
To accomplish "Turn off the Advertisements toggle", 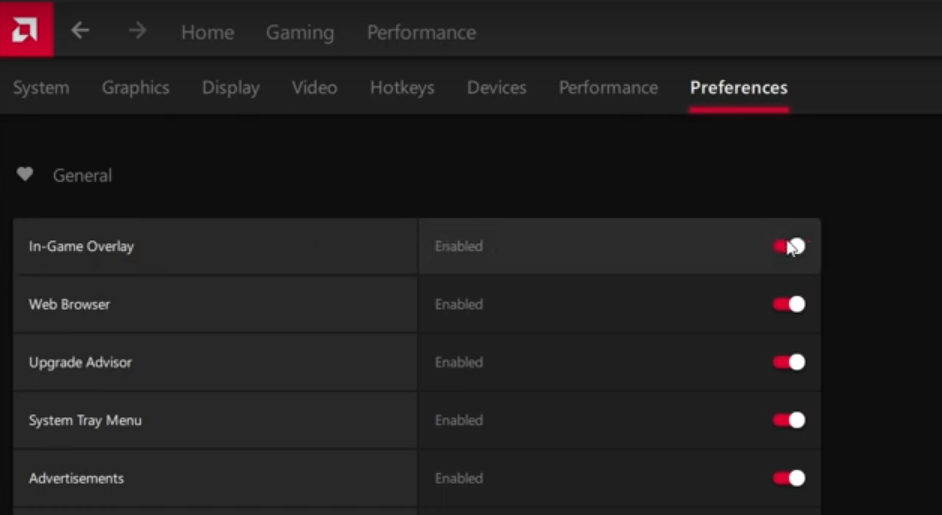I will pyautogui.click(x=789, y=478).
